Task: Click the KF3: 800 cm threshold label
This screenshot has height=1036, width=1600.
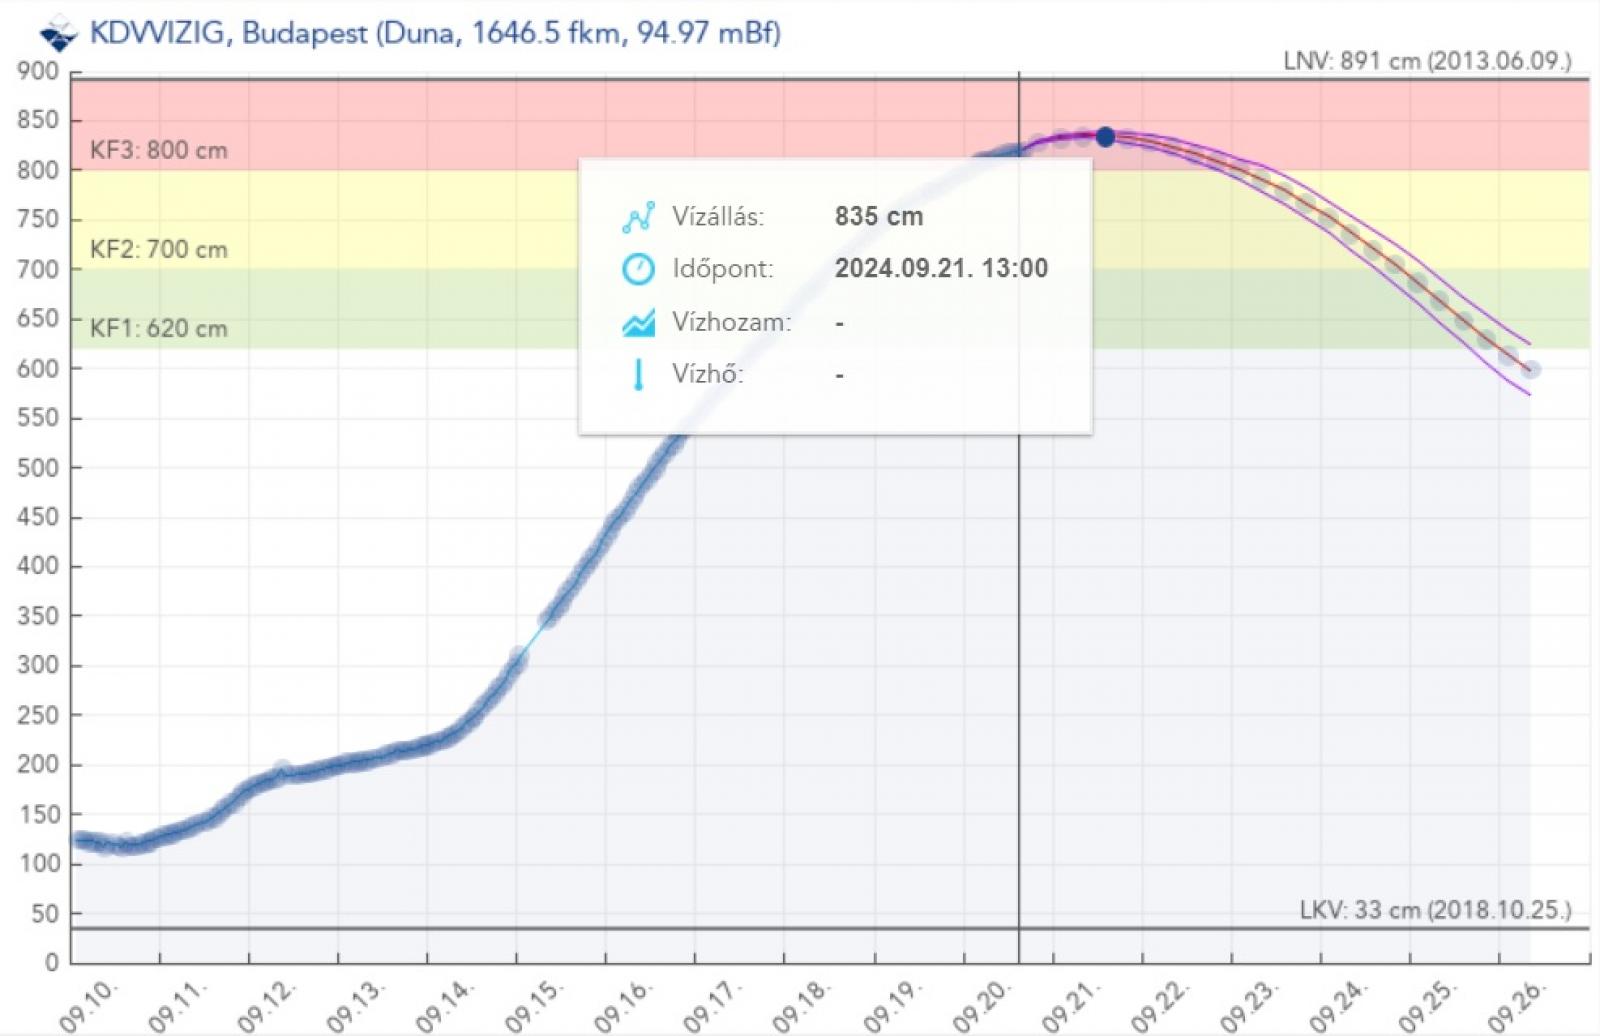Action: pos(159,151)
